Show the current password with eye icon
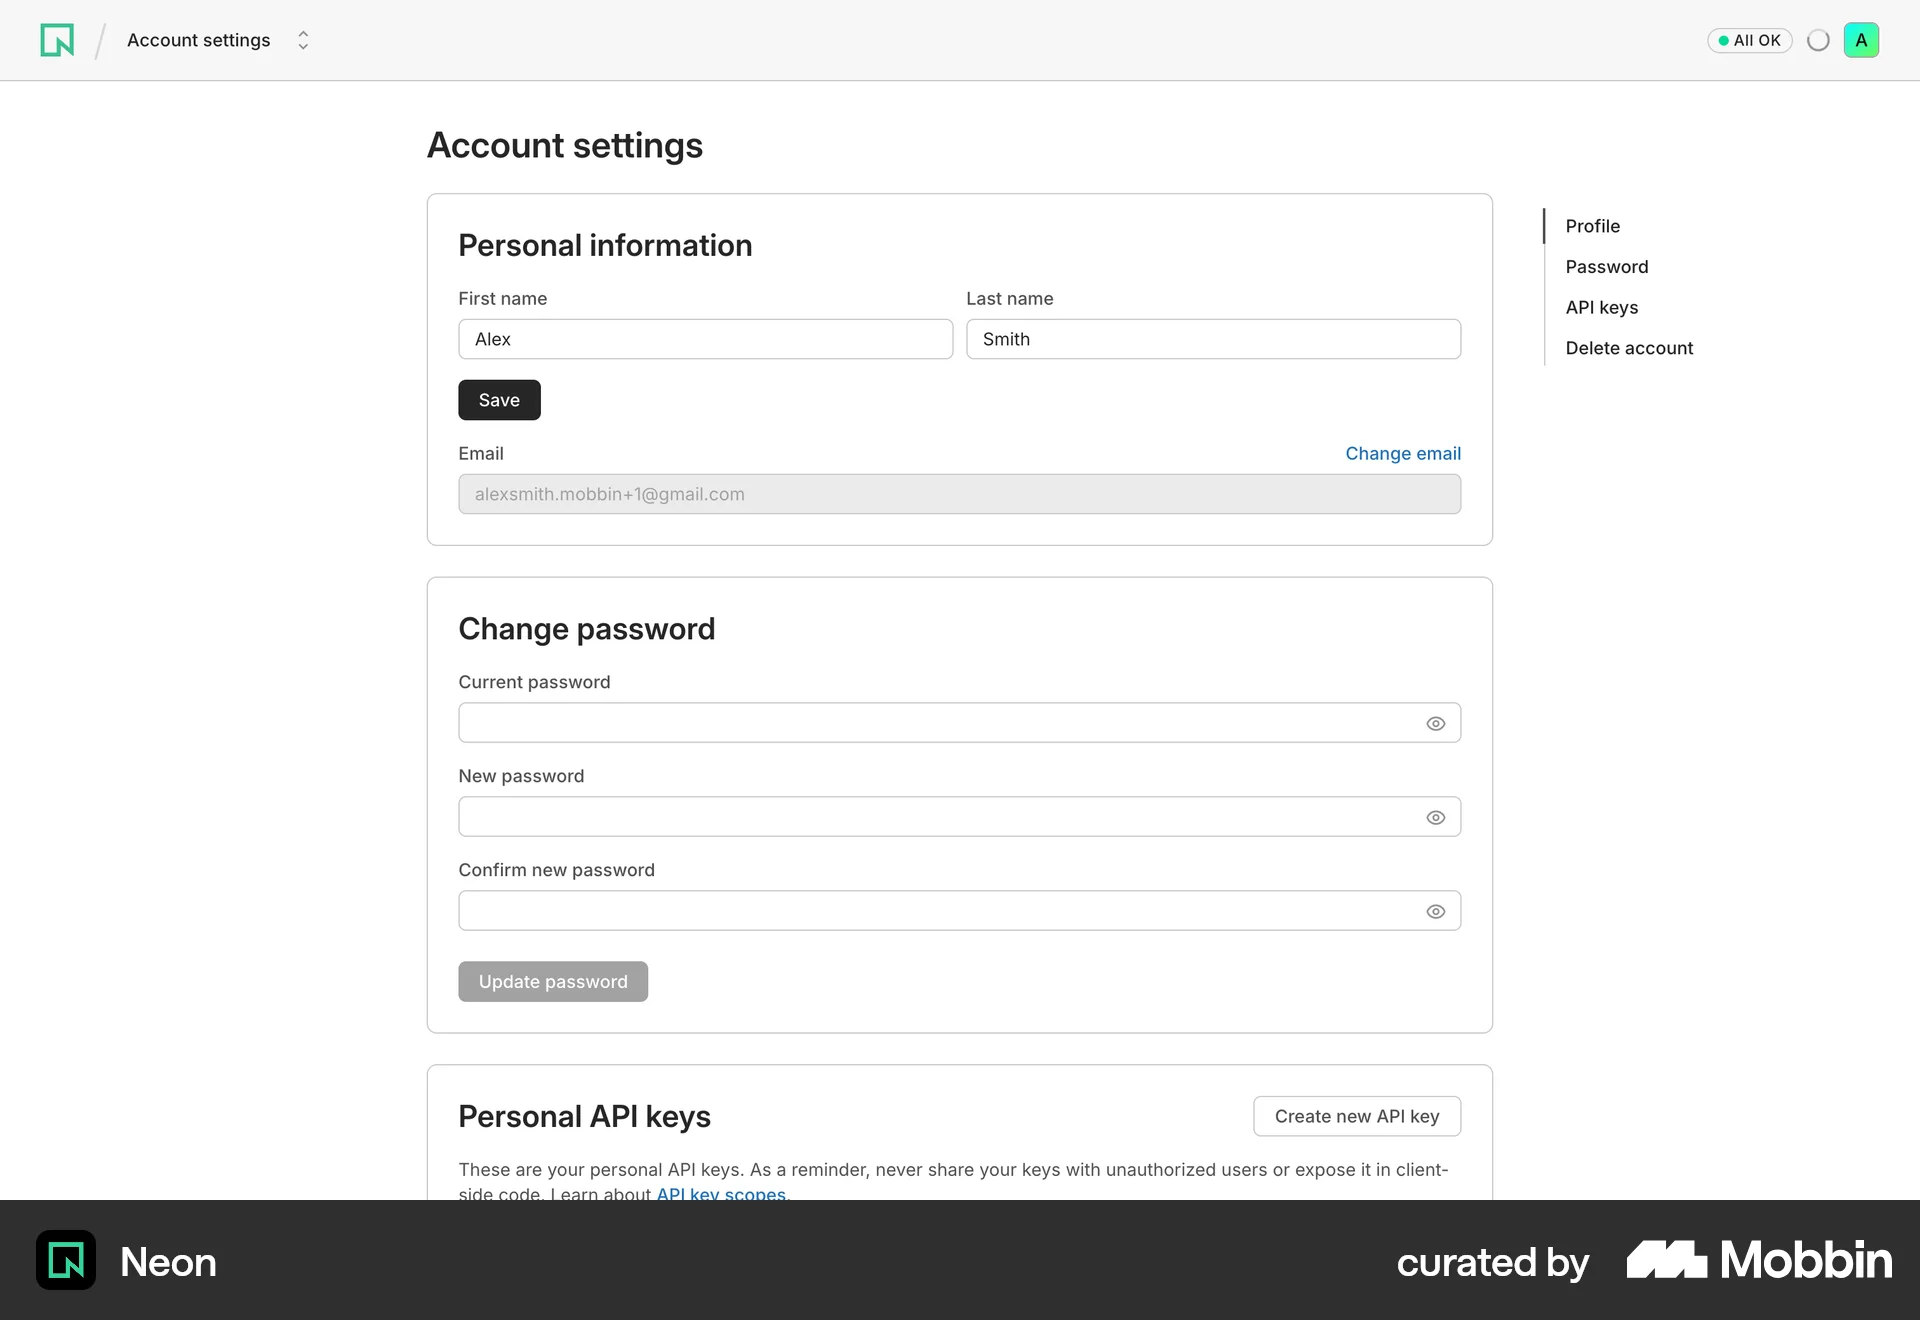 pos(1435,723)
